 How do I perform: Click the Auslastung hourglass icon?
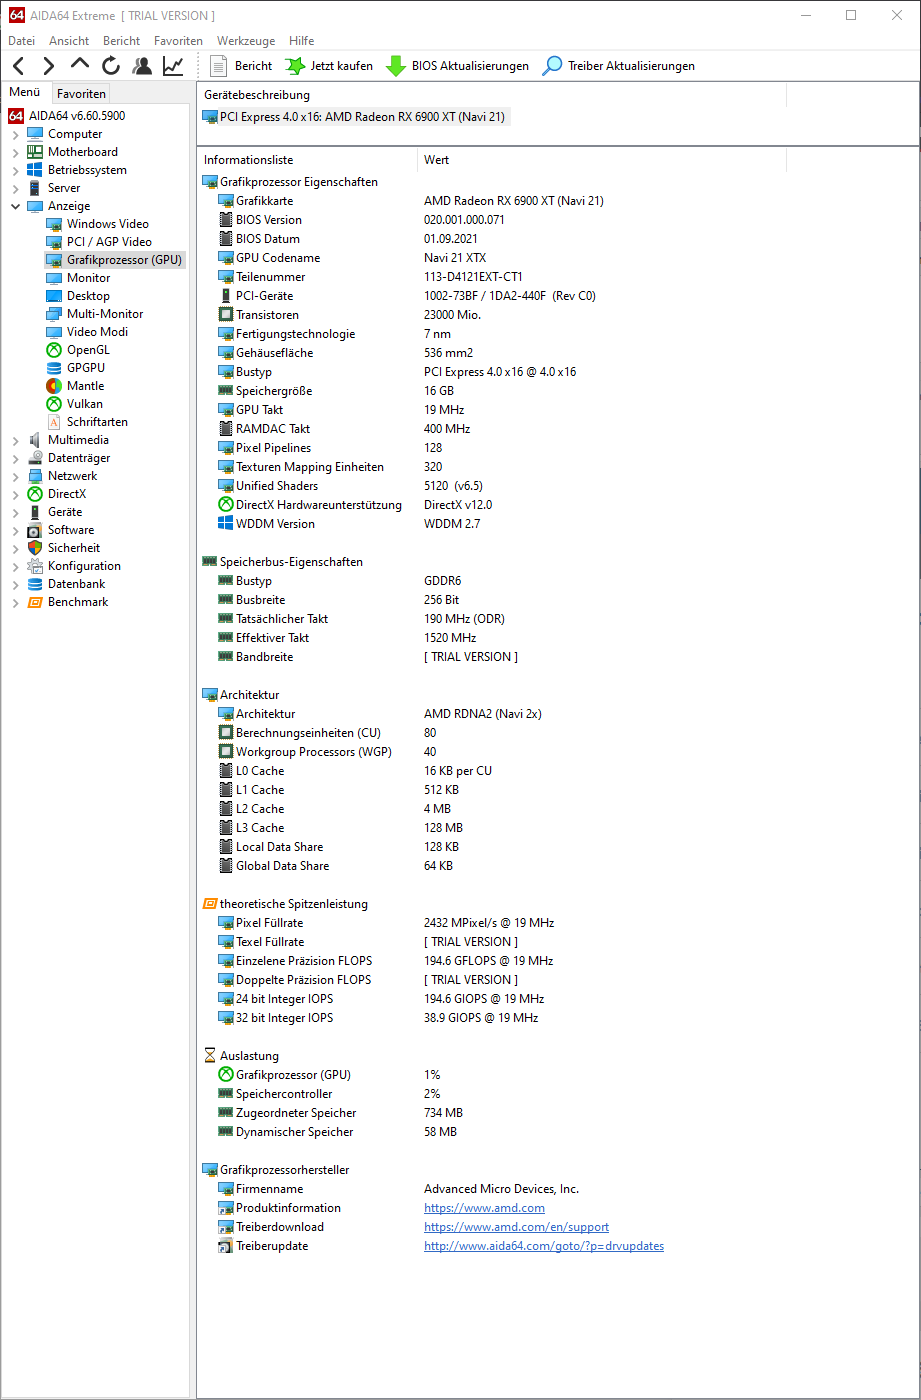pos(210,1056)
